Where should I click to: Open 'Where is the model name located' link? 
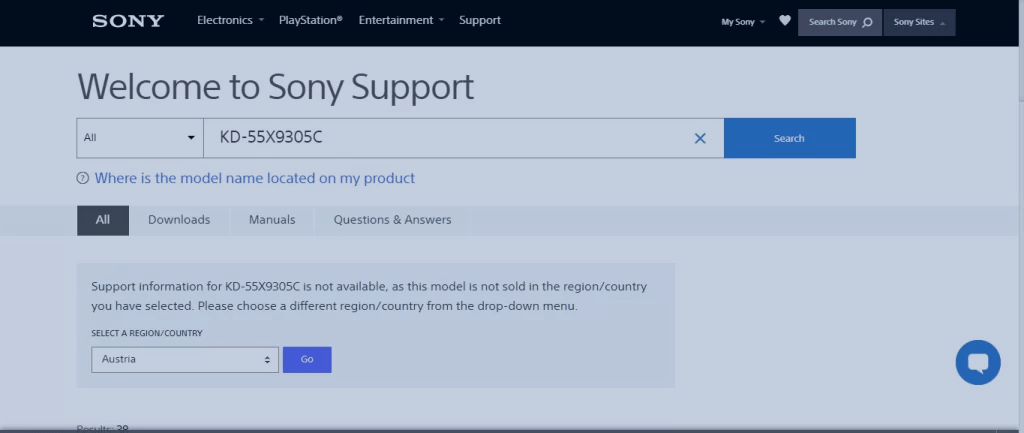255,178
